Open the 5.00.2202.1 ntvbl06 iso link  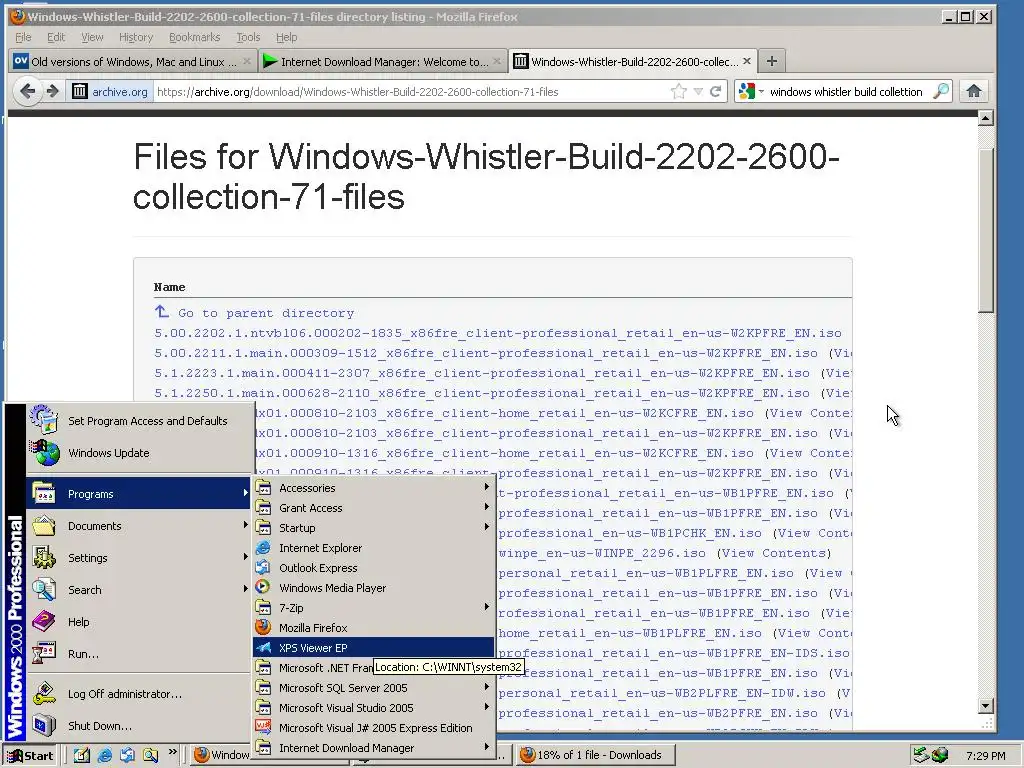click(498, 333)
